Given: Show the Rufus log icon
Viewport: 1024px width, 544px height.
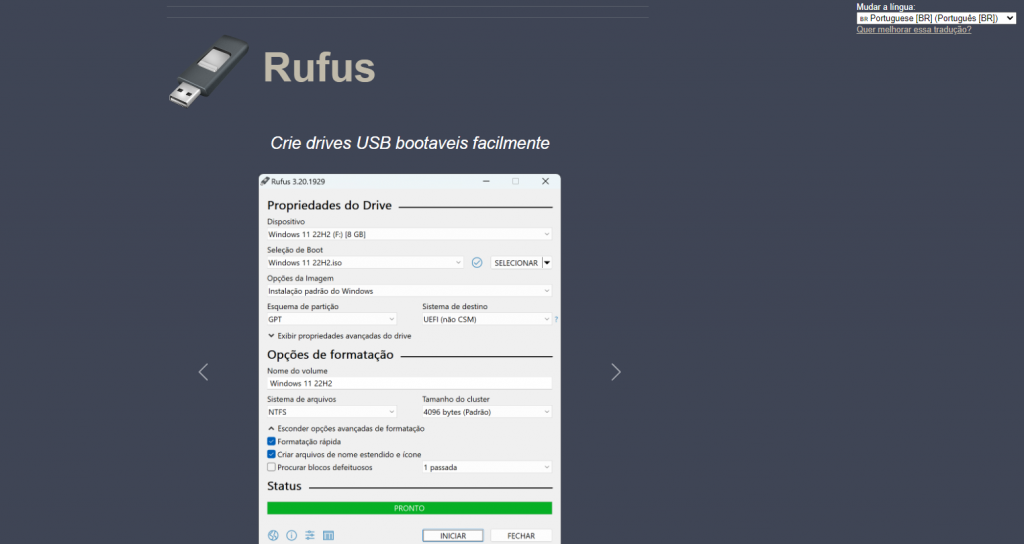Looking at the screenshot, I should (328, 536).
